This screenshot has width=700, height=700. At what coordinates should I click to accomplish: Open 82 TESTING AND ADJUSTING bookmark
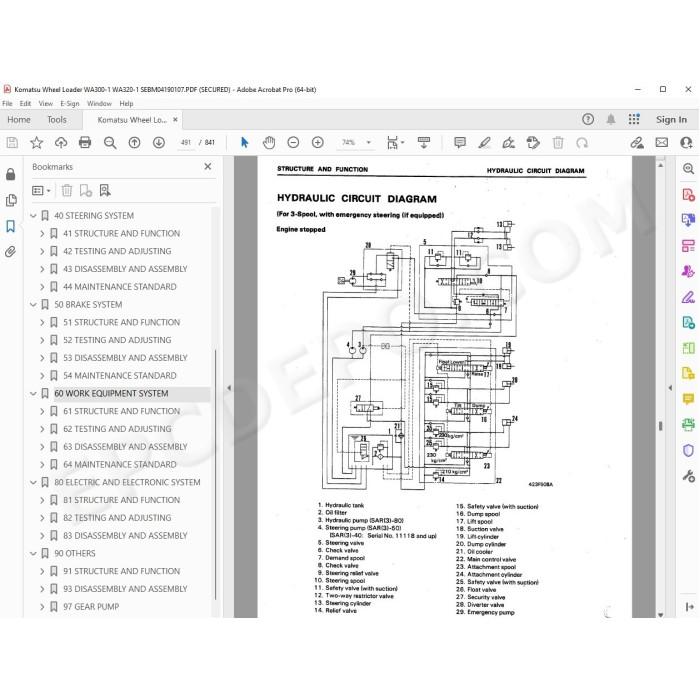[117, 518]
